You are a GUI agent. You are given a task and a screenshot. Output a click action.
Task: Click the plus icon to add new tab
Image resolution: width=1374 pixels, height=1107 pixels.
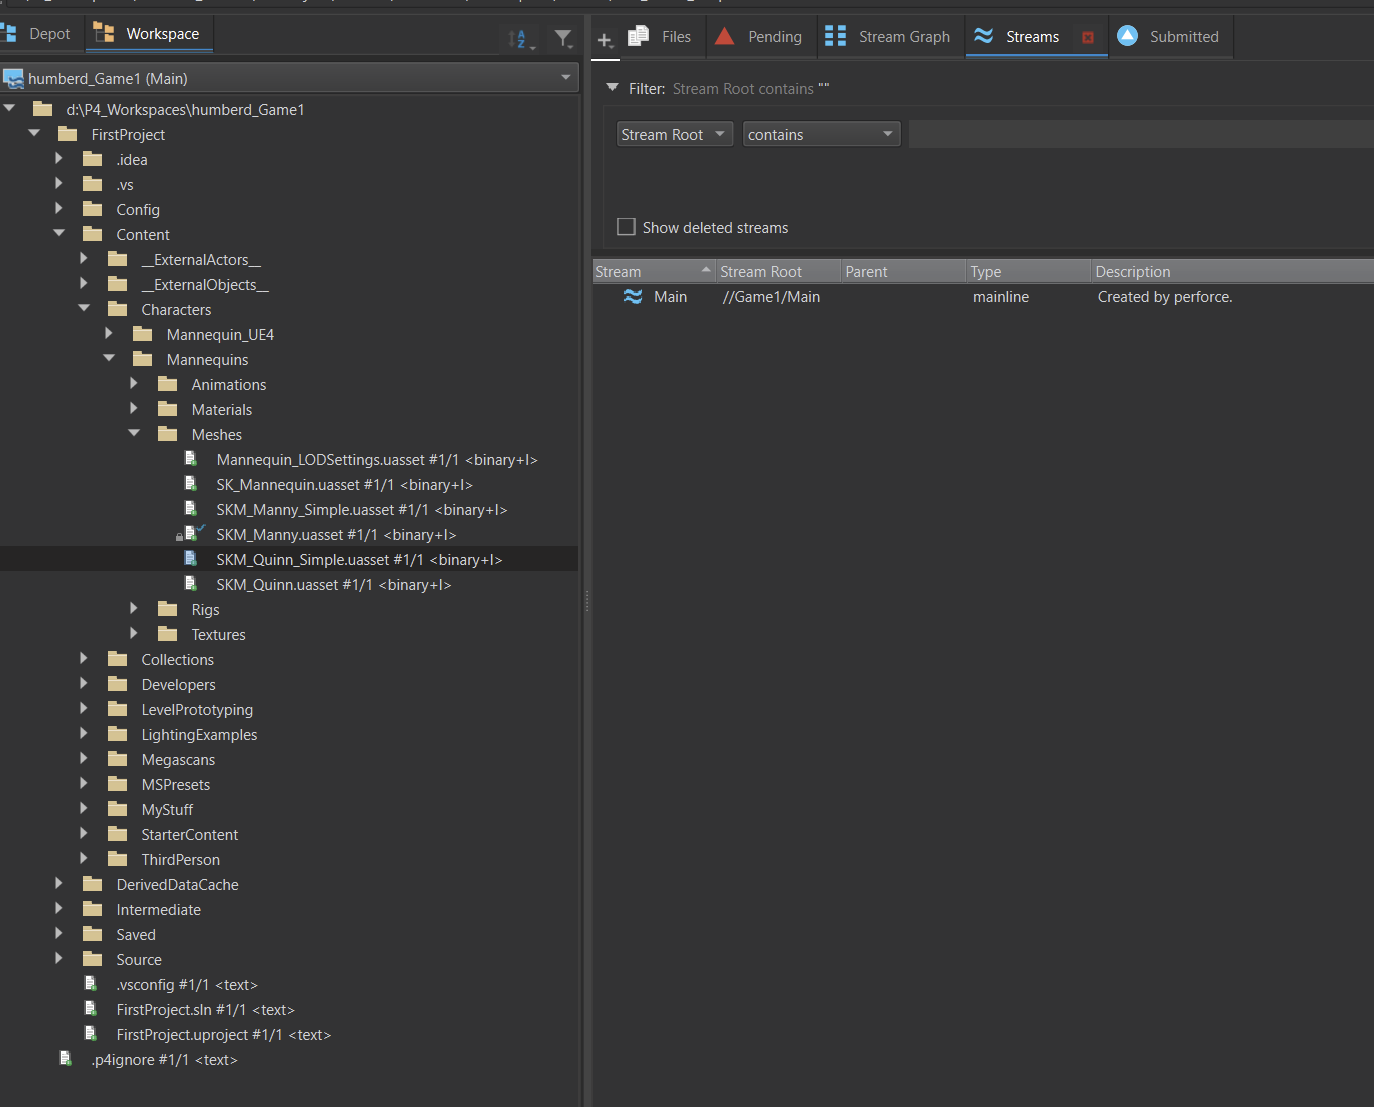[605, 40]
